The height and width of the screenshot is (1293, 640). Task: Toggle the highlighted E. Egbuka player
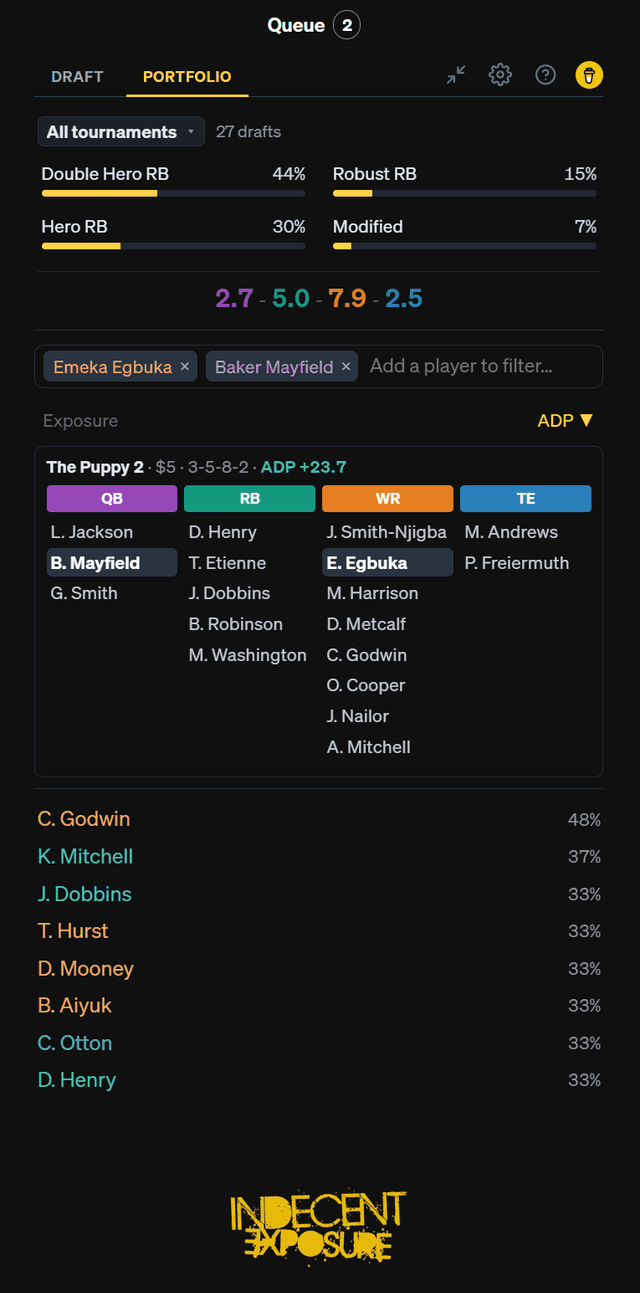point(388,563)
